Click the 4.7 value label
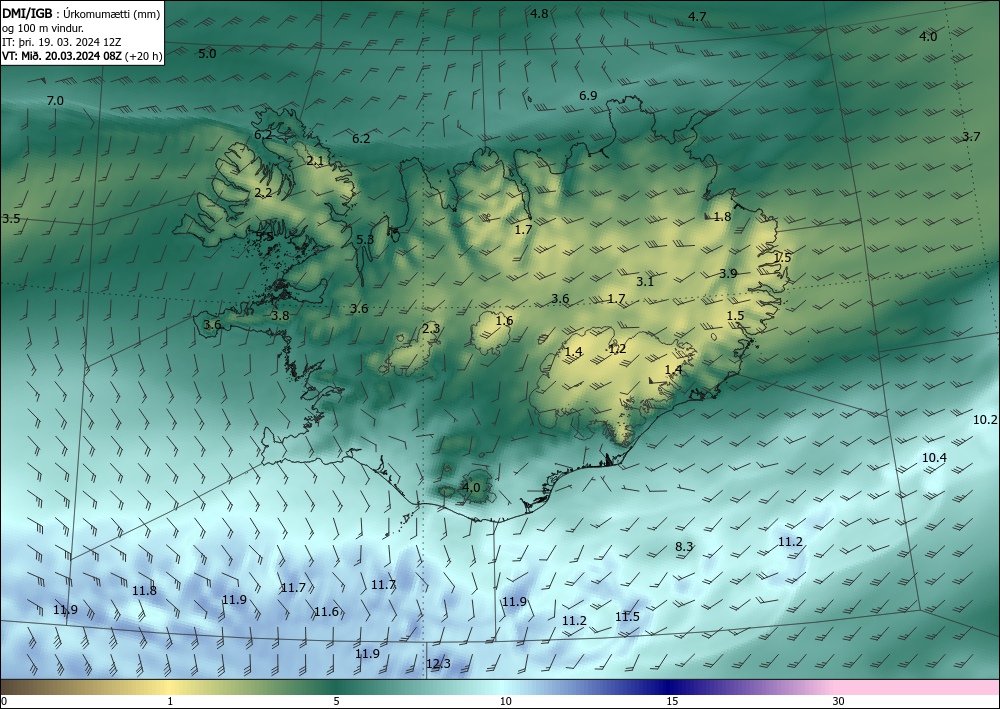Image resolution: width=1000 pixels, height=709 pixels. [x=697, y=17]
